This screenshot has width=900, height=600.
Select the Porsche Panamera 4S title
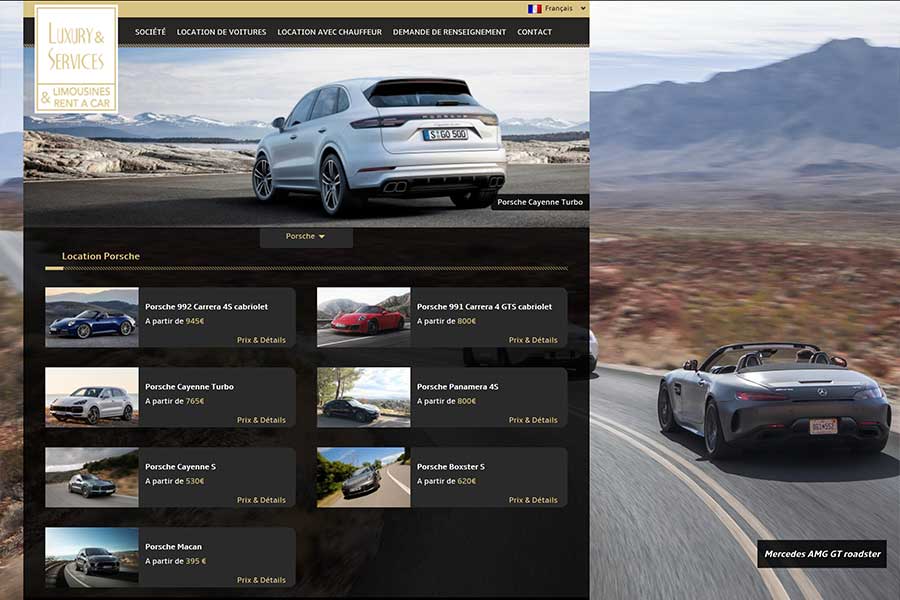click(457, 386)
